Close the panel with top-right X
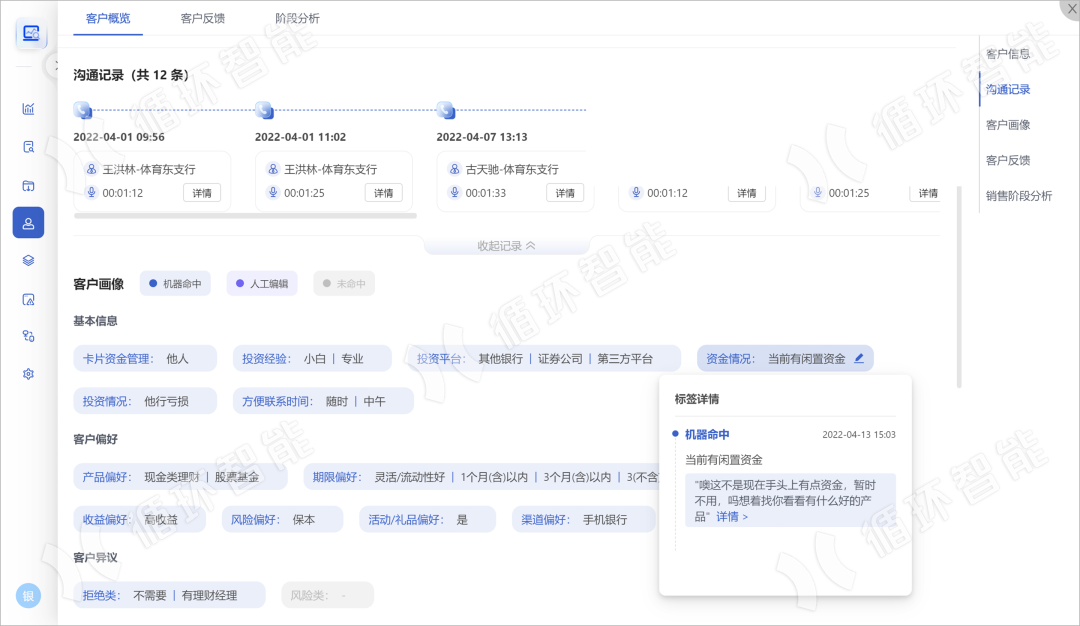1080x626 pixels. pos(1072,9)
